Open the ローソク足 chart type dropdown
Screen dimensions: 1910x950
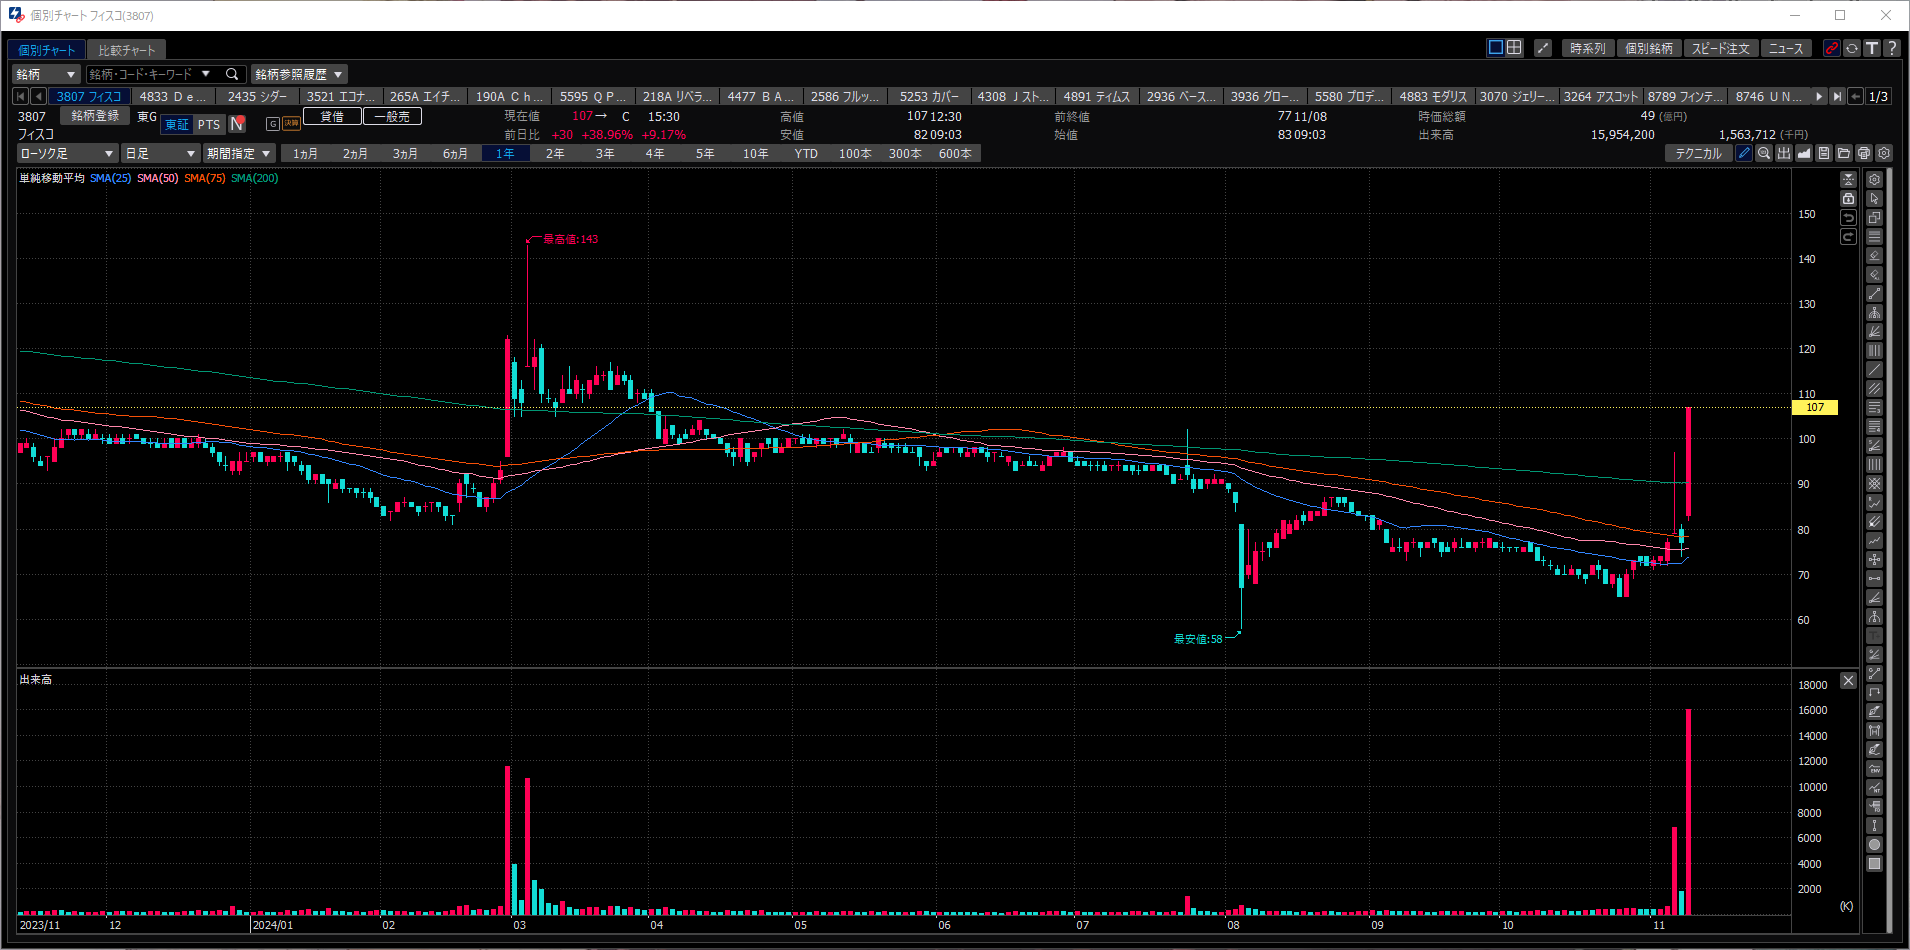[67, 153]
